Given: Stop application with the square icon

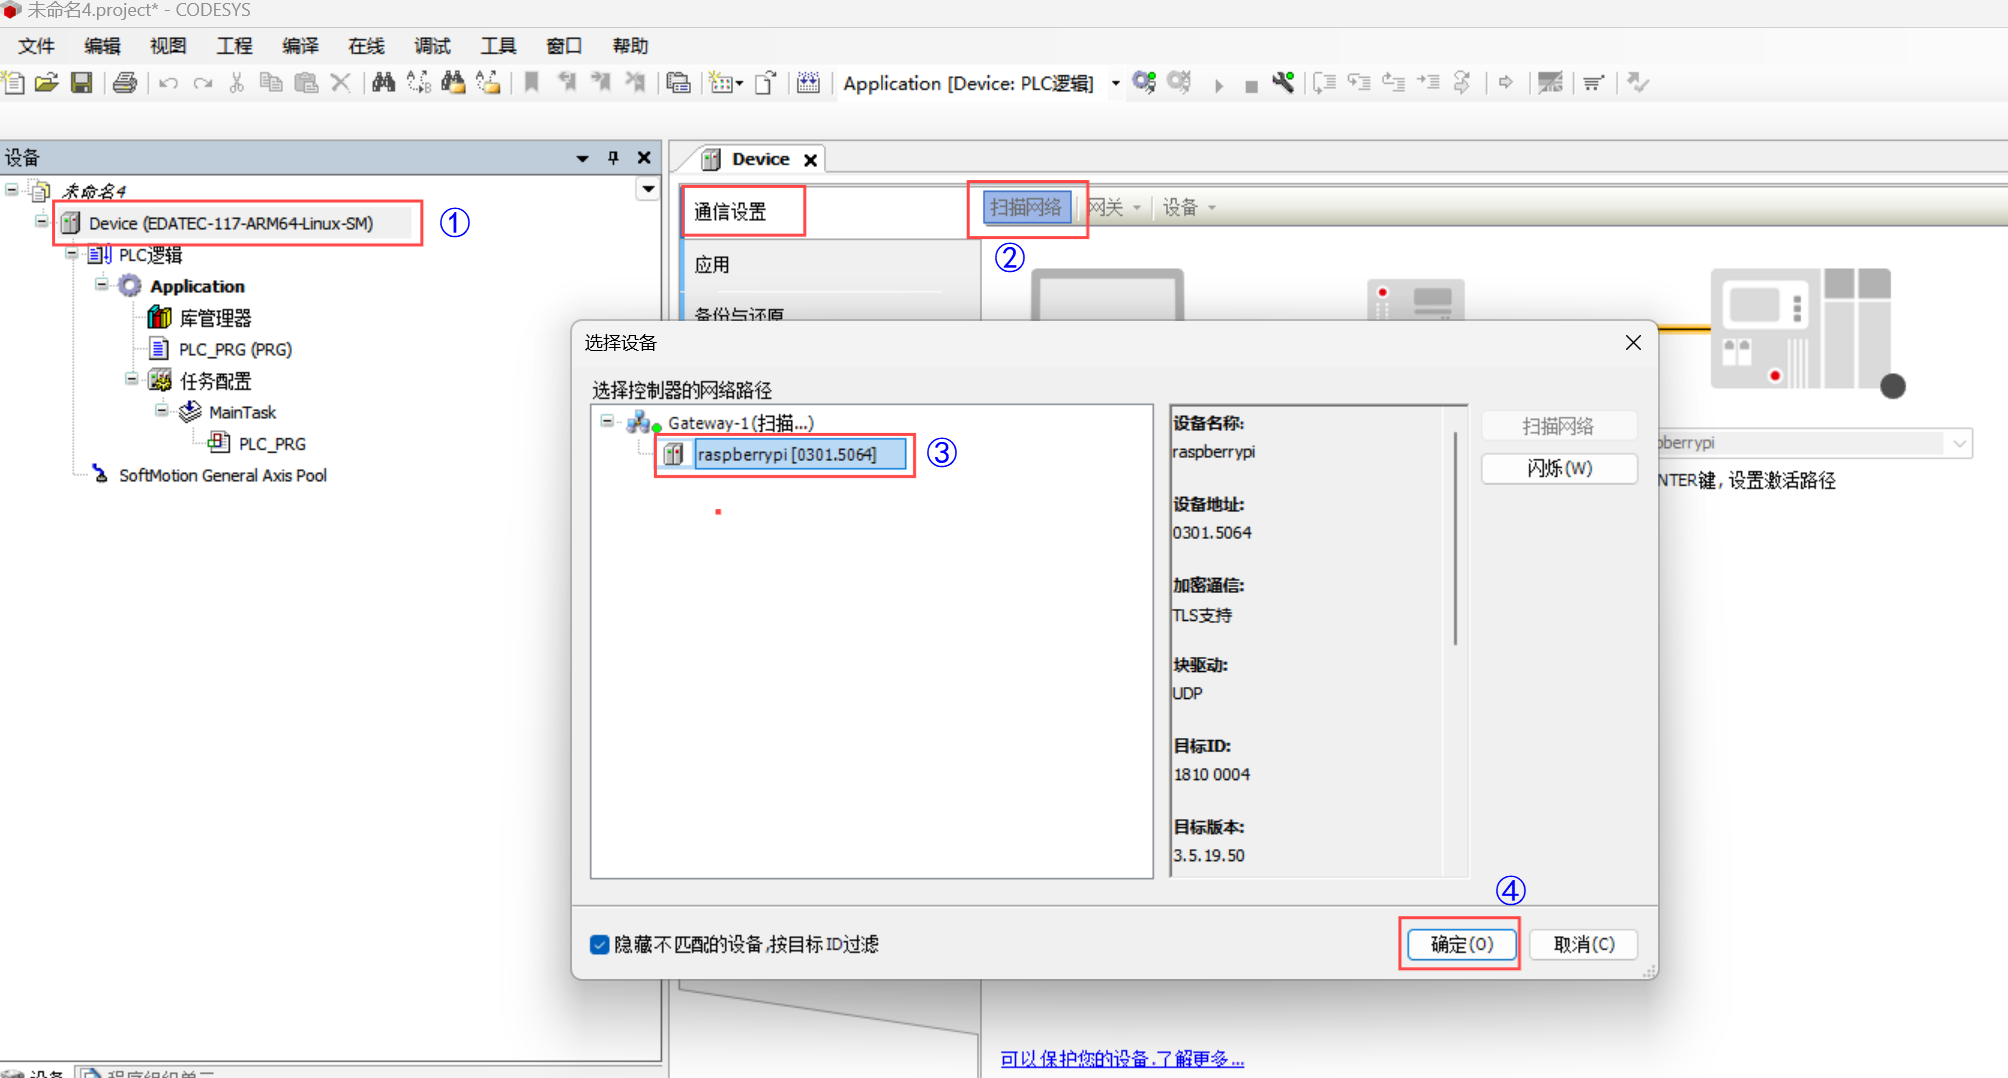Looking at the screenshot, I should 1251,86.
